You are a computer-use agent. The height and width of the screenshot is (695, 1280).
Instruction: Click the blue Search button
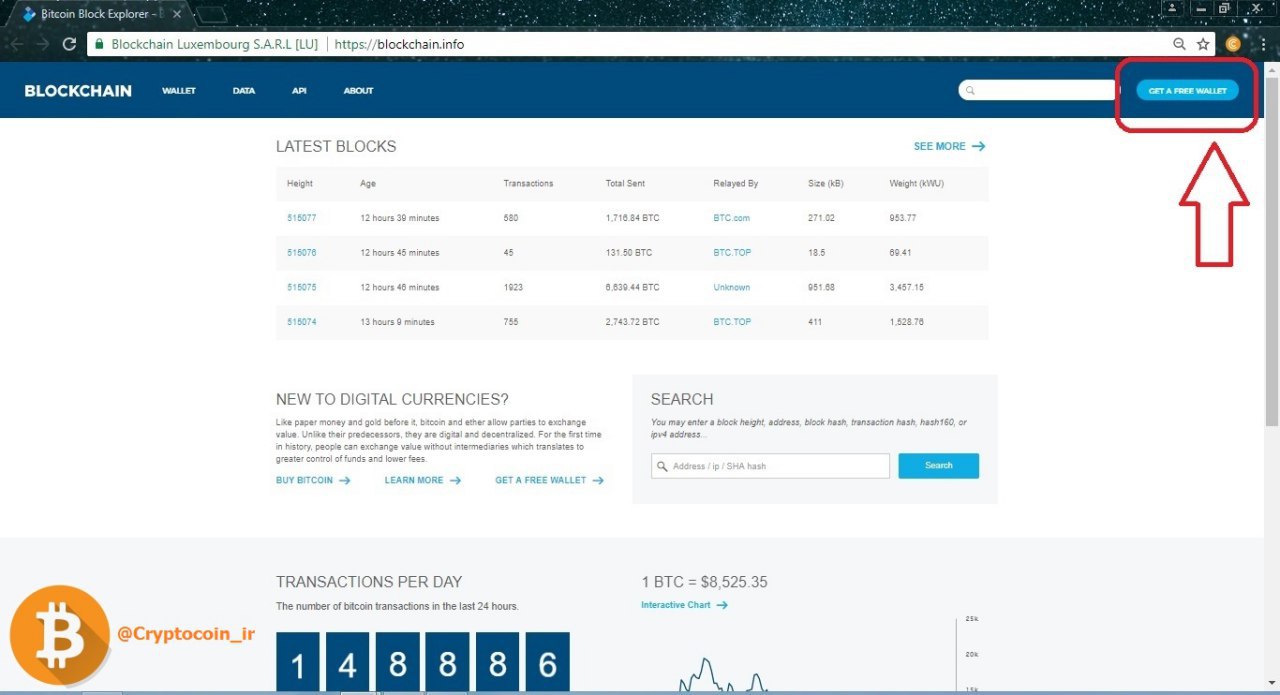pyautogui.click(x=938, y=466)
